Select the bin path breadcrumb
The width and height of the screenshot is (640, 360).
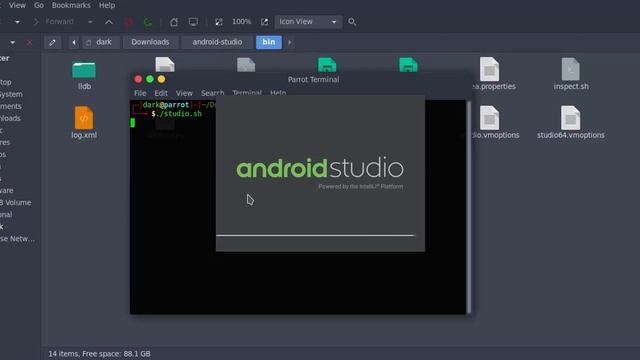coord(269,42)
